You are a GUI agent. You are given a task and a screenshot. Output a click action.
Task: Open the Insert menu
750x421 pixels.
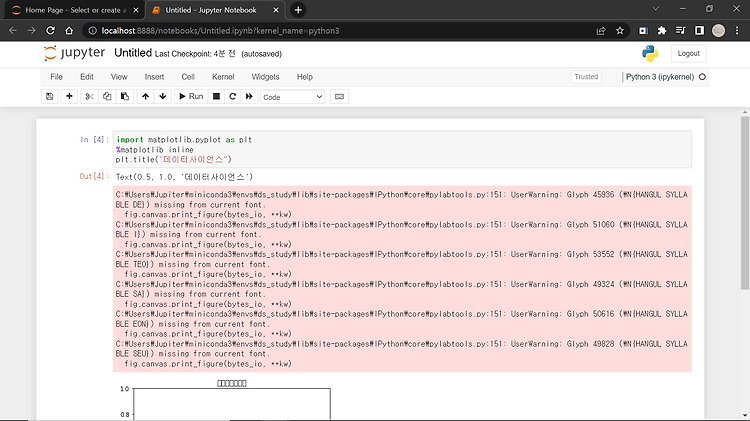pos(154,77)
